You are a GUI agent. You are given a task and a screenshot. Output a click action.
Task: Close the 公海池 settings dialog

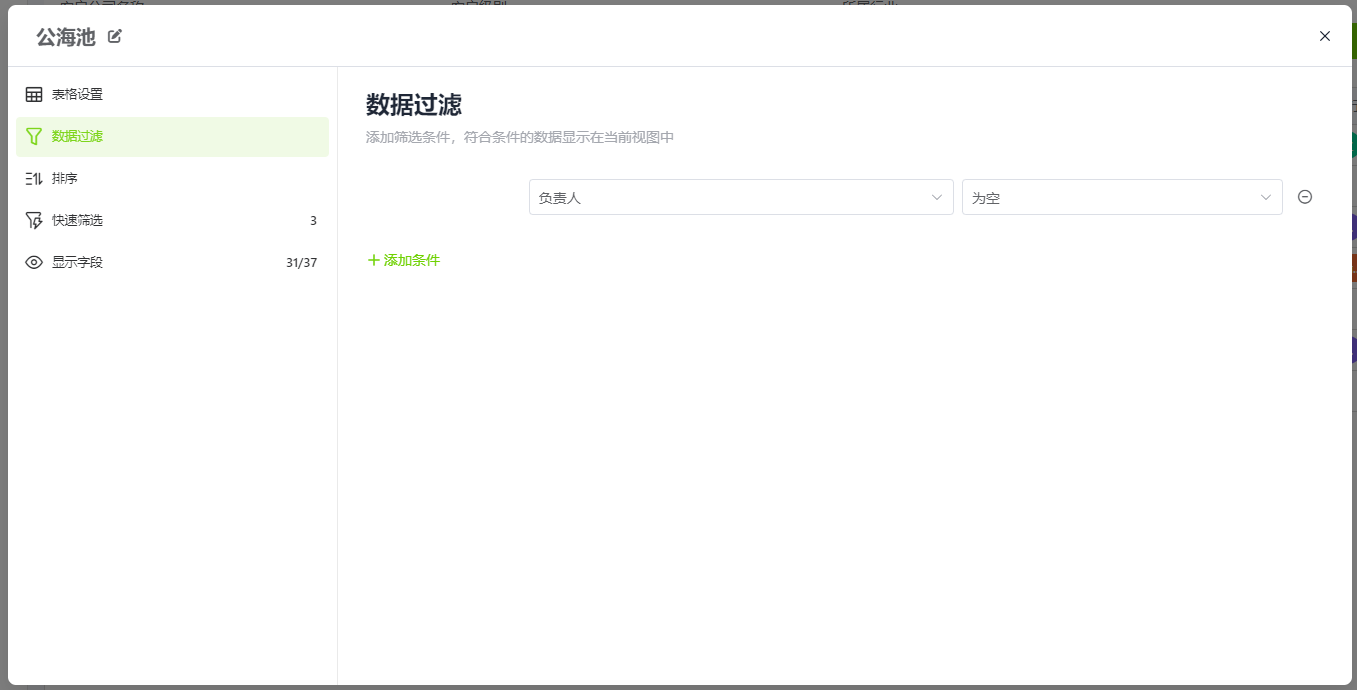point(1325,36)
